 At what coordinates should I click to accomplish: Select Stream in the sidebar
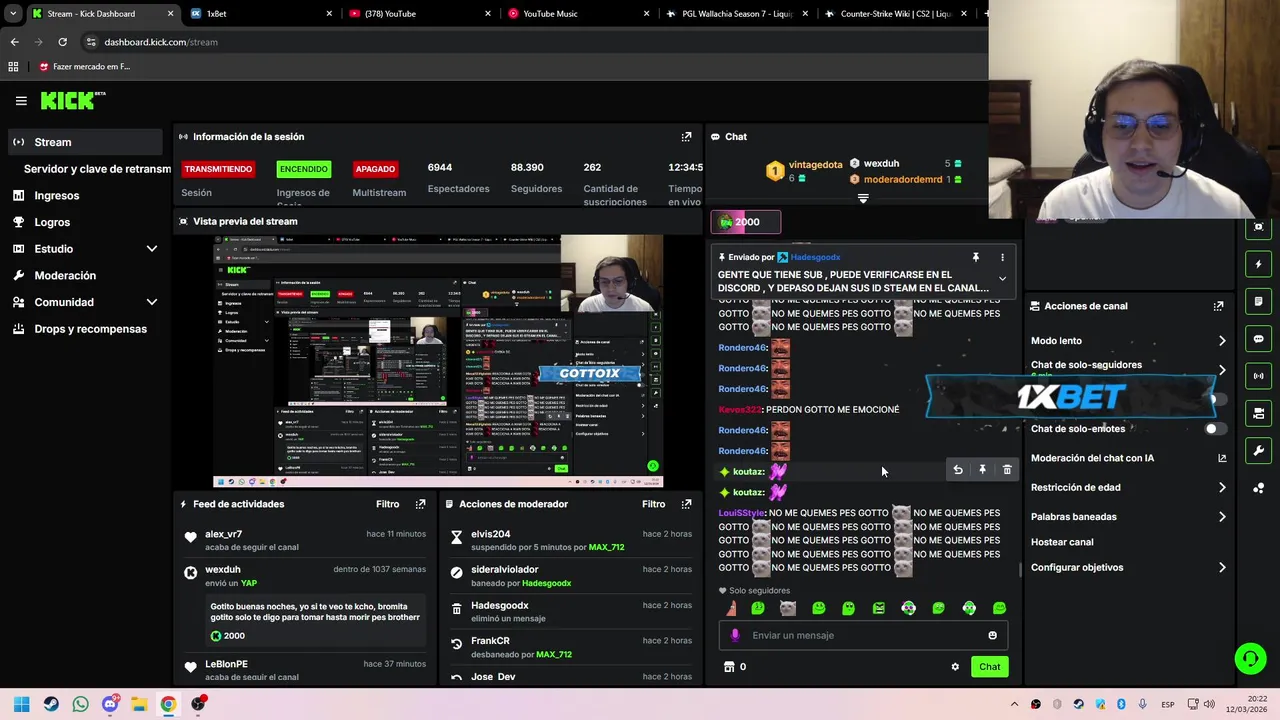84,142
